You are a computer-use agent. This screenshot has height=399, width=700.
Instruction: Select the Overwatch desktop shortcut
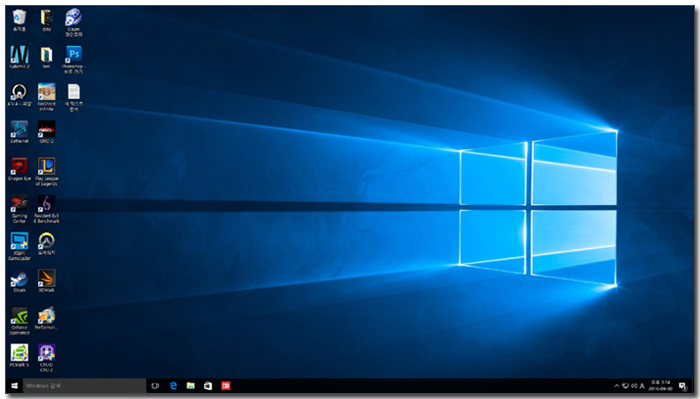(46, 244)
